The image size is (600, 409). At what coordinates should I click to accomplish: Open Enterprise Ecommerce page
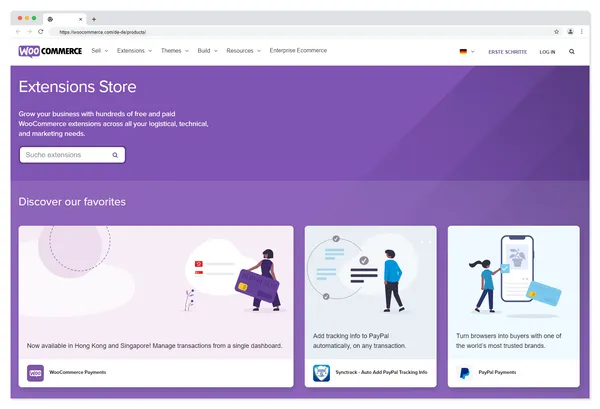click(298, 51)
